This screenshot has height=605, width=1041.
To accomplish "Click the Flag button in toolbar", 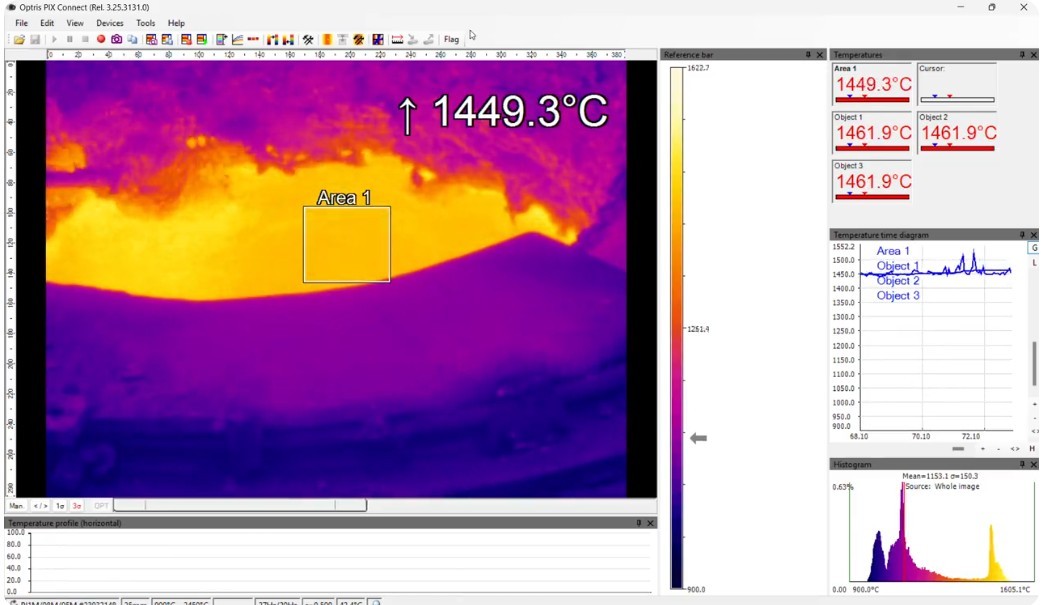I will point(451,39).
